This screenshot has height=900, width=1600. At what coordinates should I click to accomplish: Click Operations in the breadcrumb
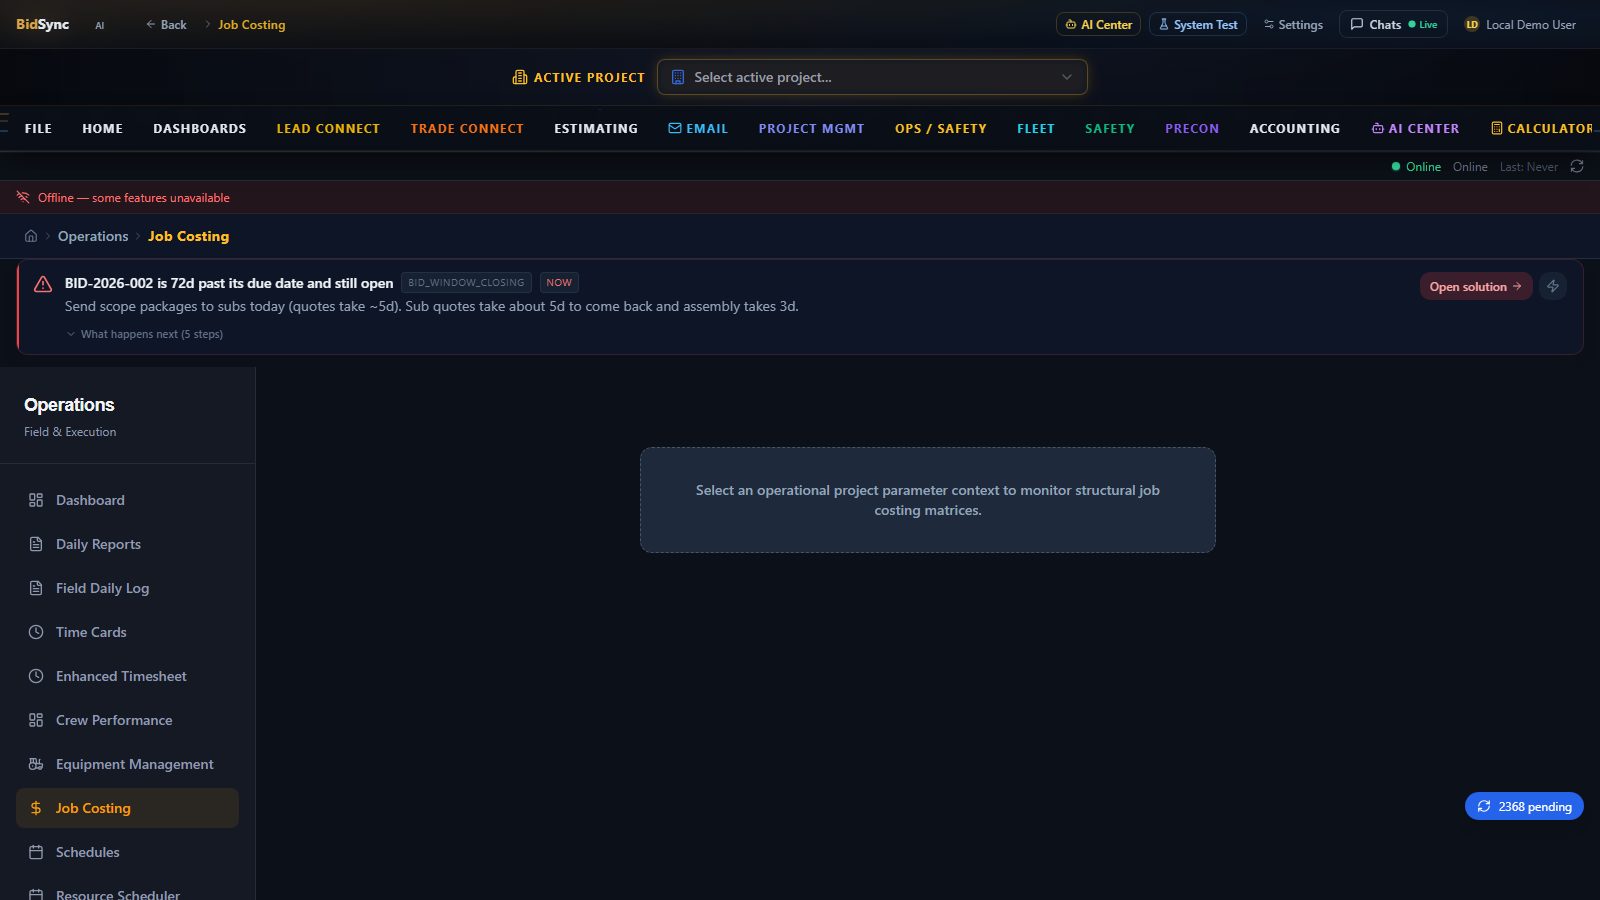click(93, 236)
